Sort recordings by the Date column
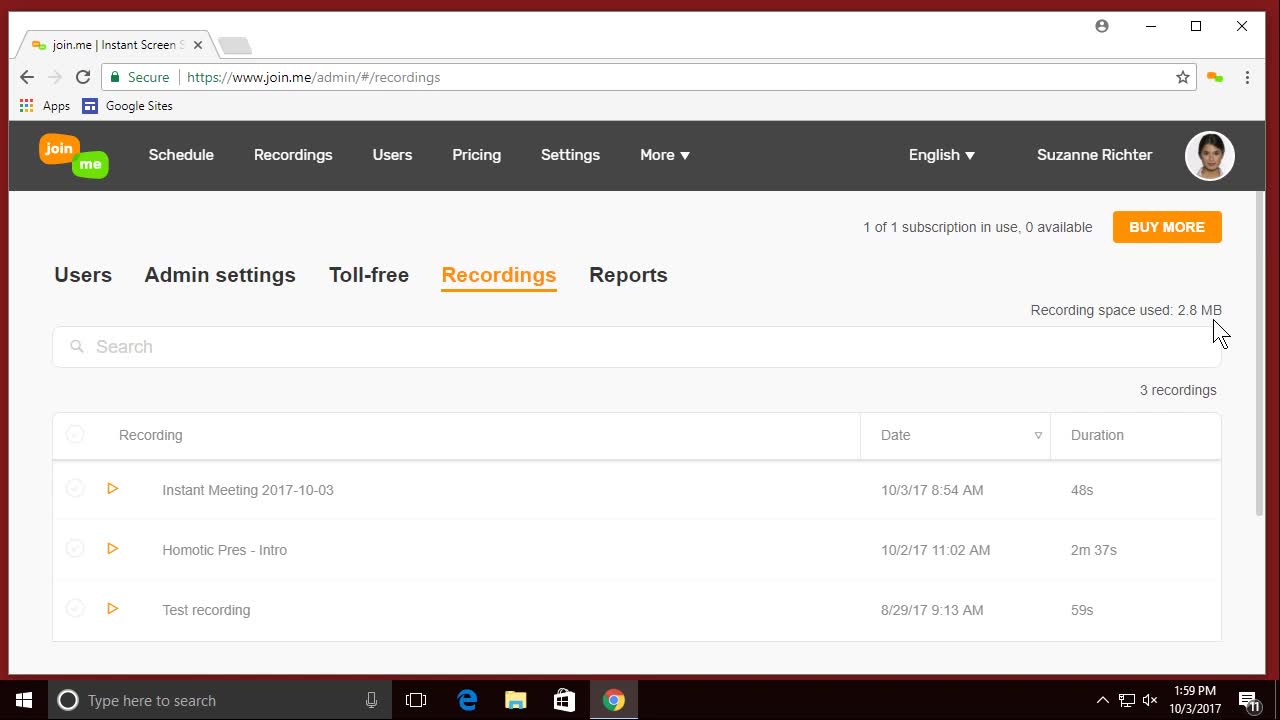Viewport: 1280px width, 720px height. point(955,435)
